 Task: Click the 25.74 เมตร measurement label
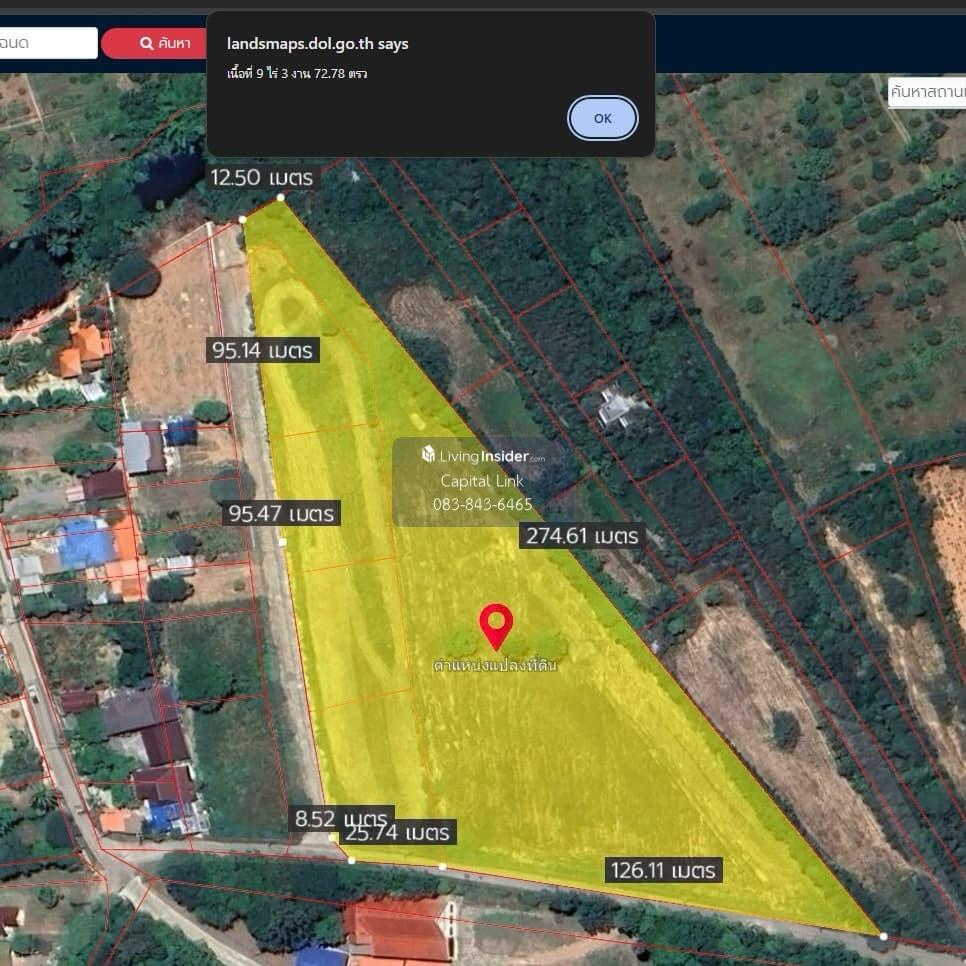[397, 832]
